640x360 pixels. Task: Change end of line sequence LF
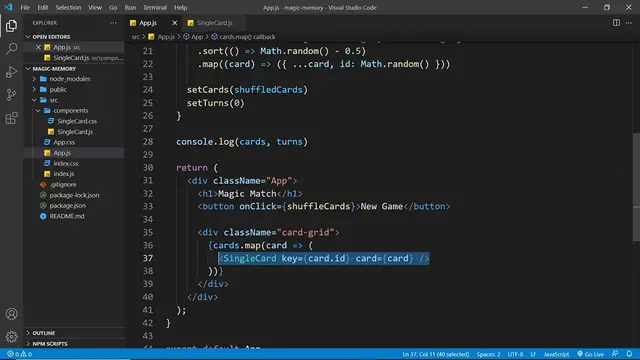(x=533, y=354)
